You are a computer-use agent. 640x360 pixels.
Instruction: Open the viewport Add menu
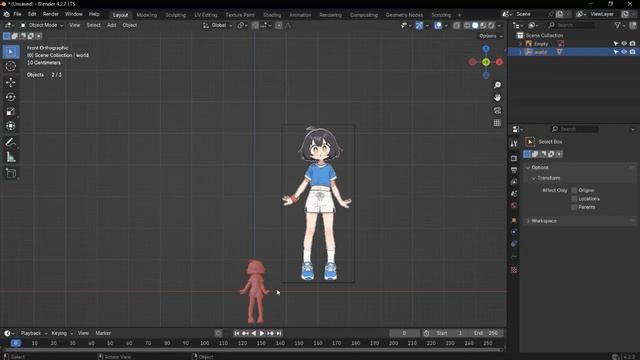(x=111, y=25)
